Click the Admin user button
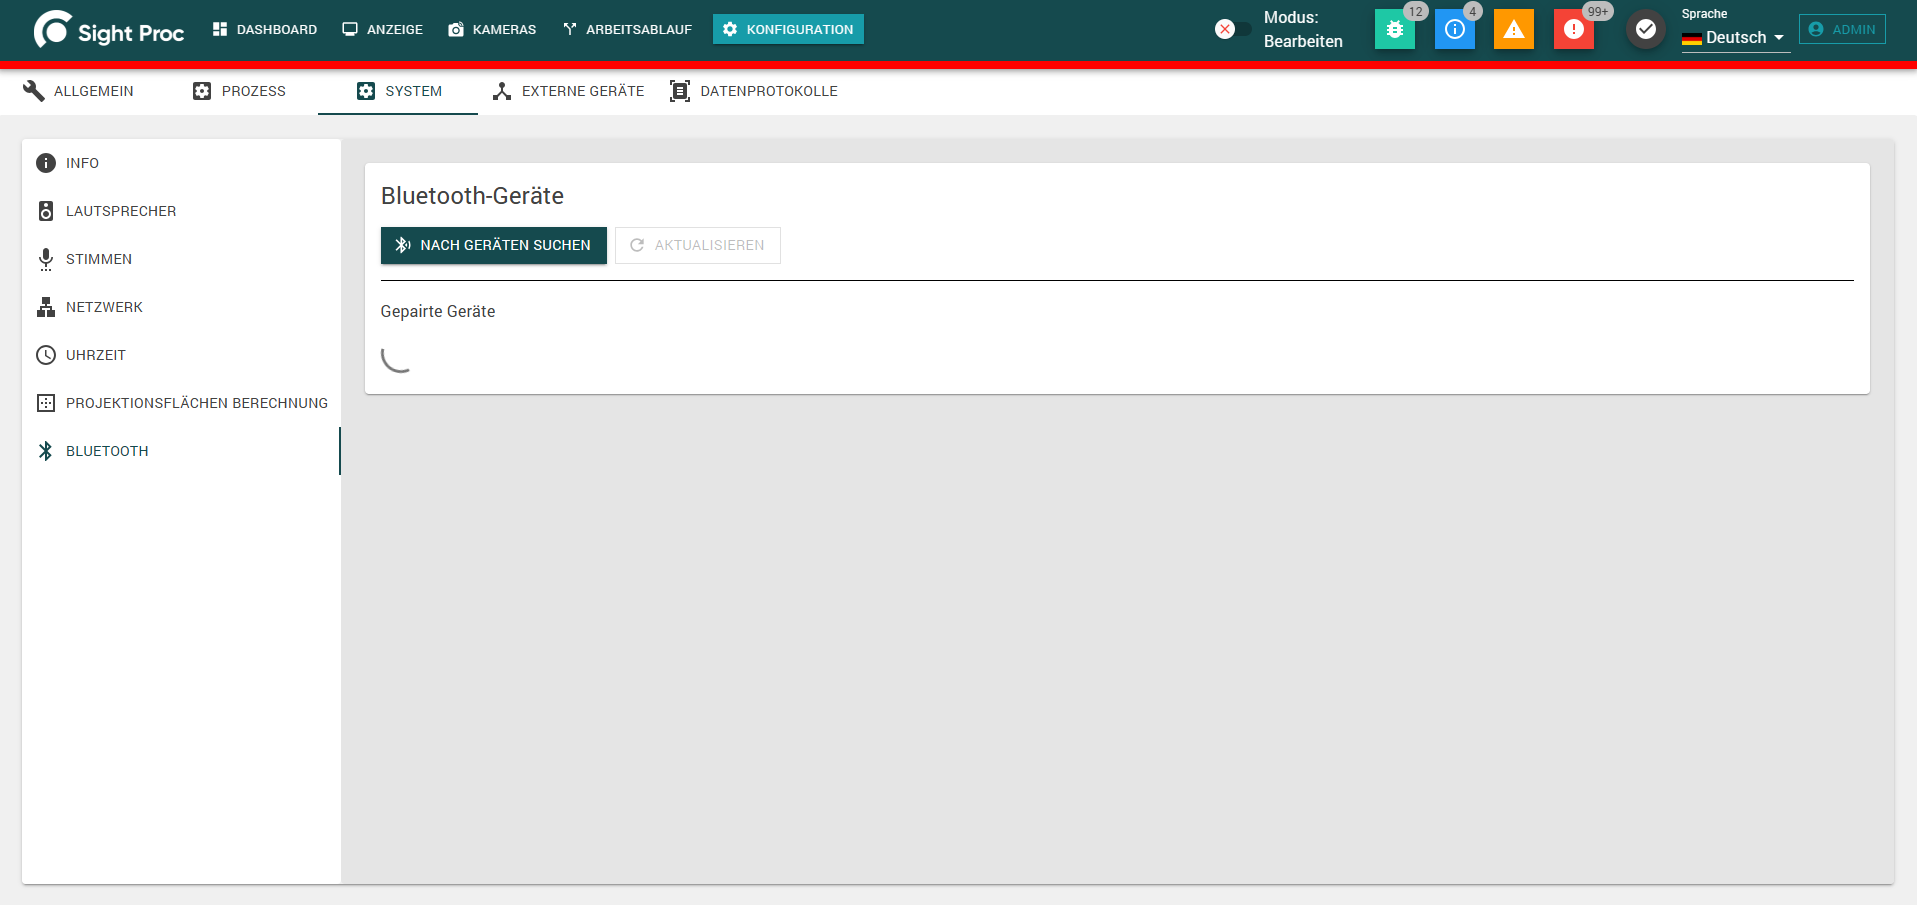This screenshot has height=905, width=1917. click(x=1842, y=29)
